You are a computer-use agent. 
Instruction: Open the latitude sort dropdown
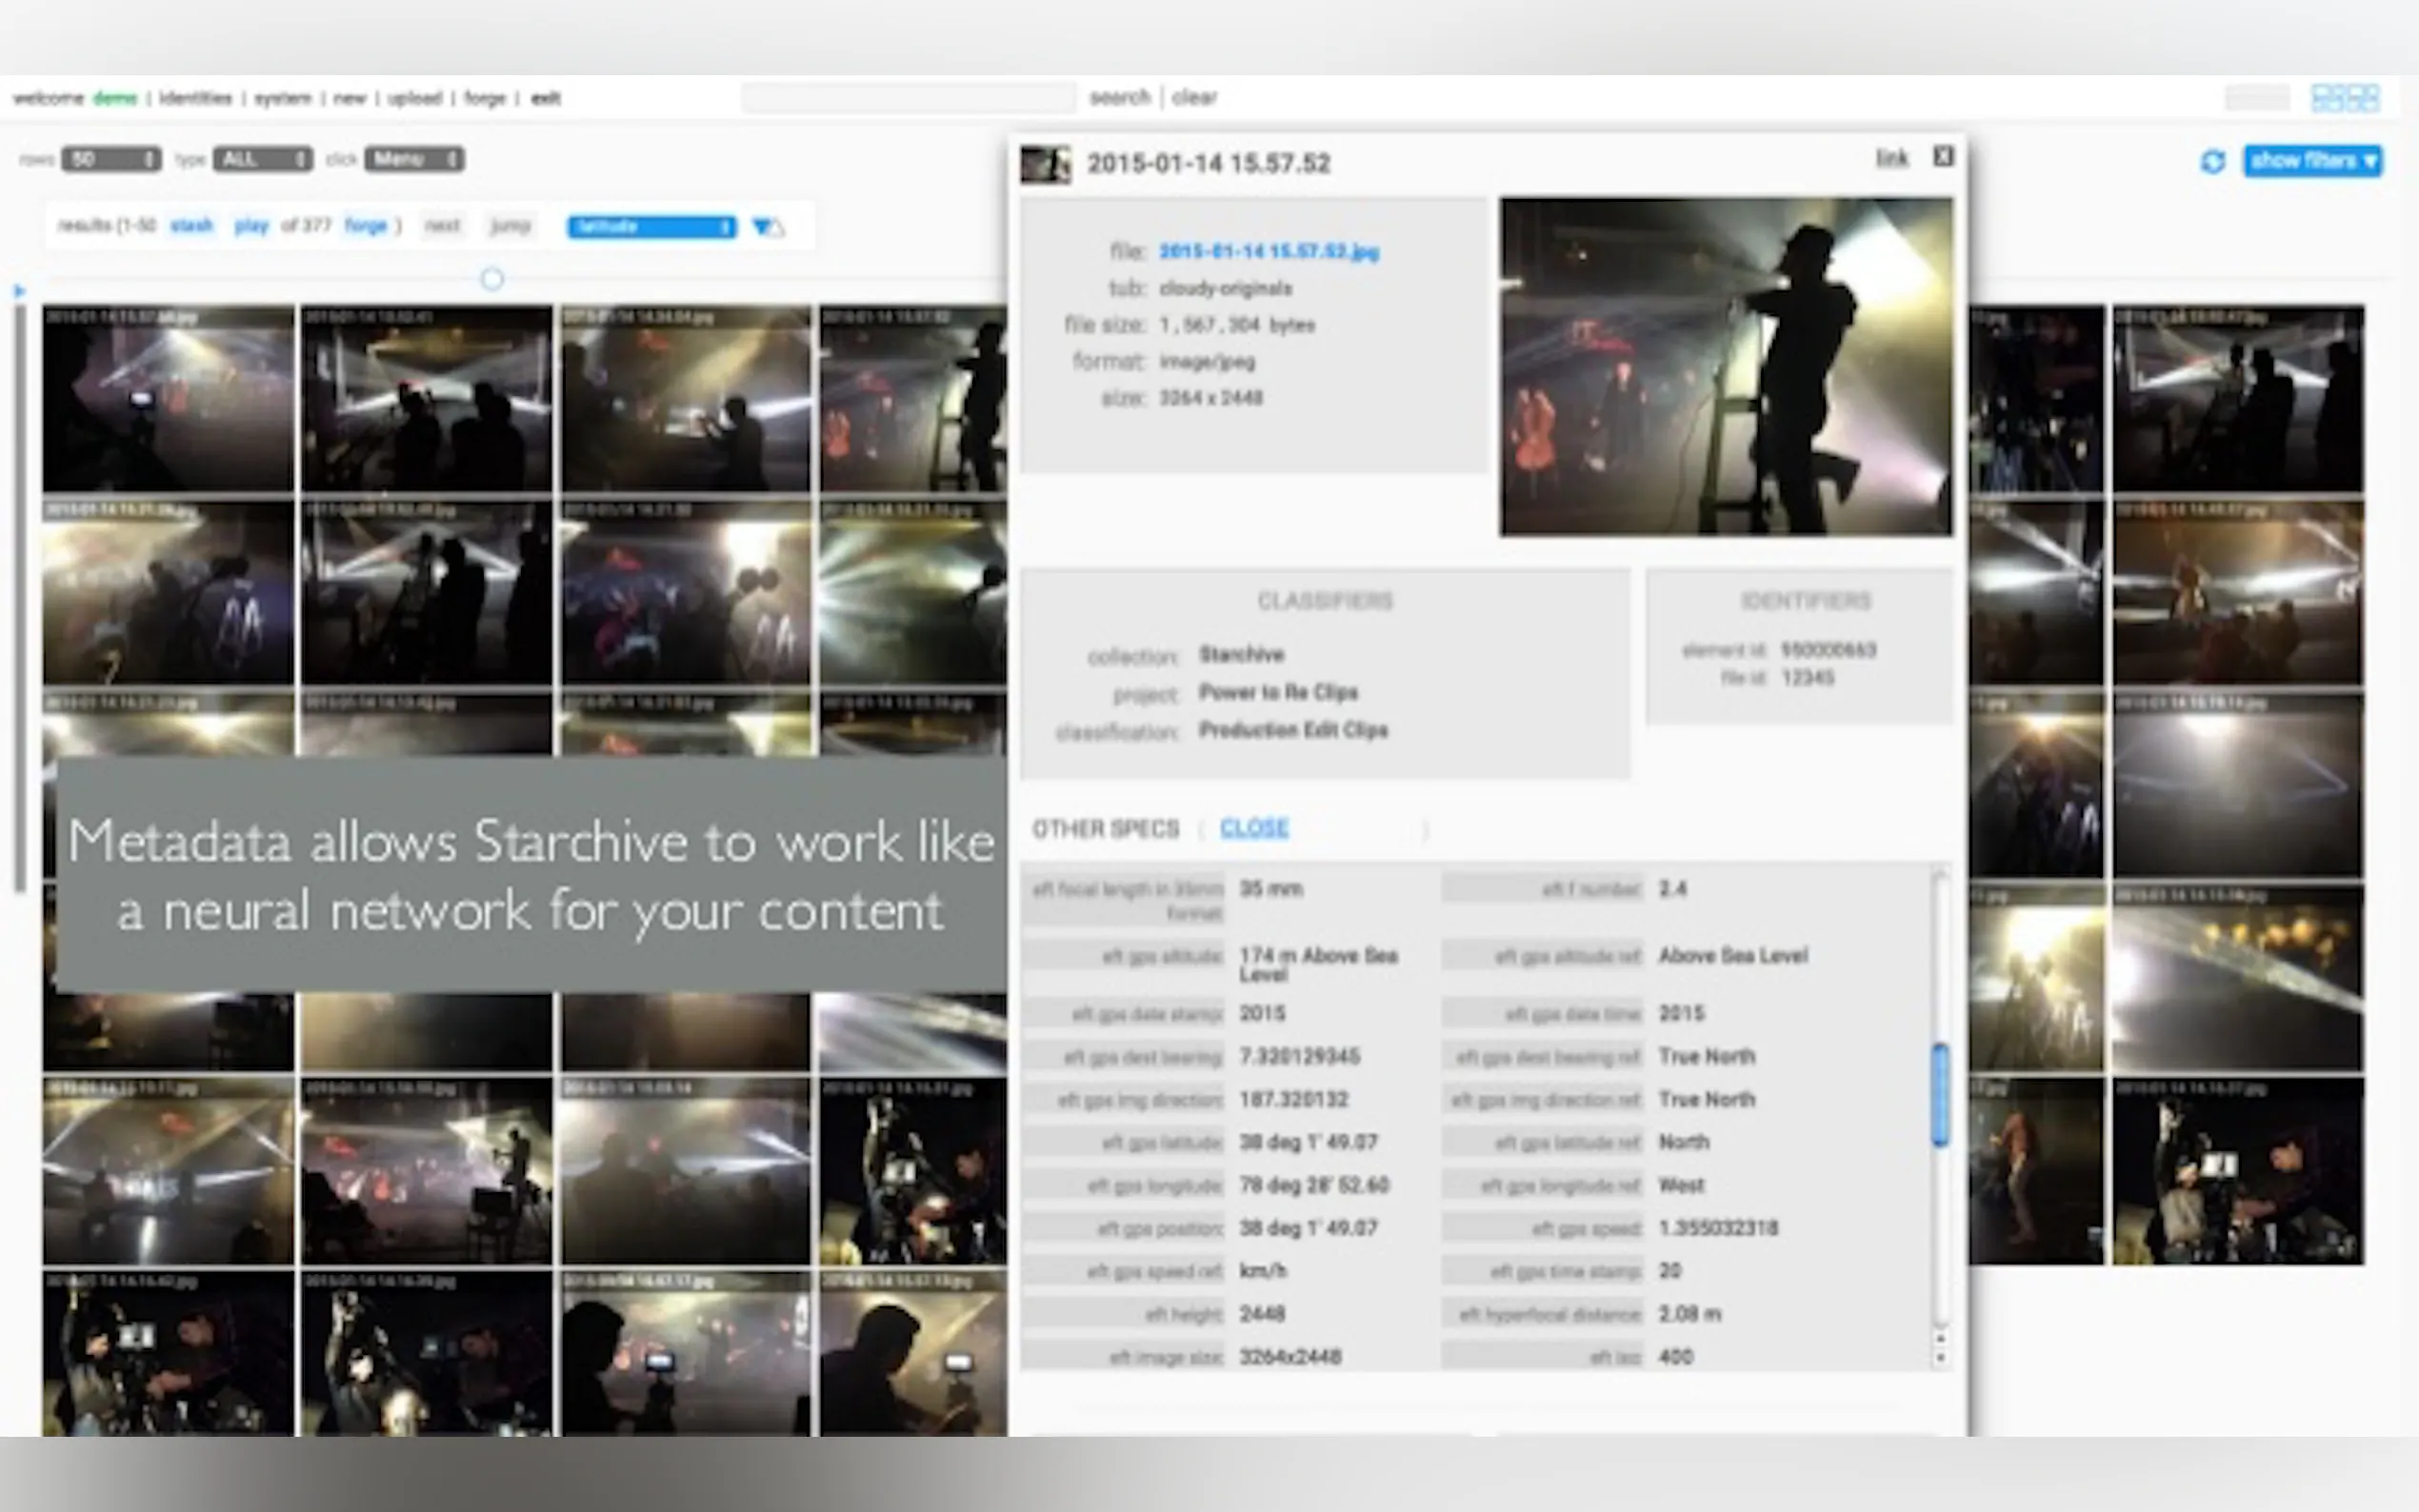[651, 227]
